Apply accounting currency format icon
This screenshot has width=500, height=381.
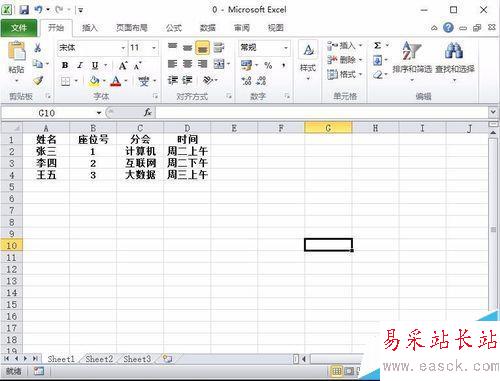click(x=247, y=65)
